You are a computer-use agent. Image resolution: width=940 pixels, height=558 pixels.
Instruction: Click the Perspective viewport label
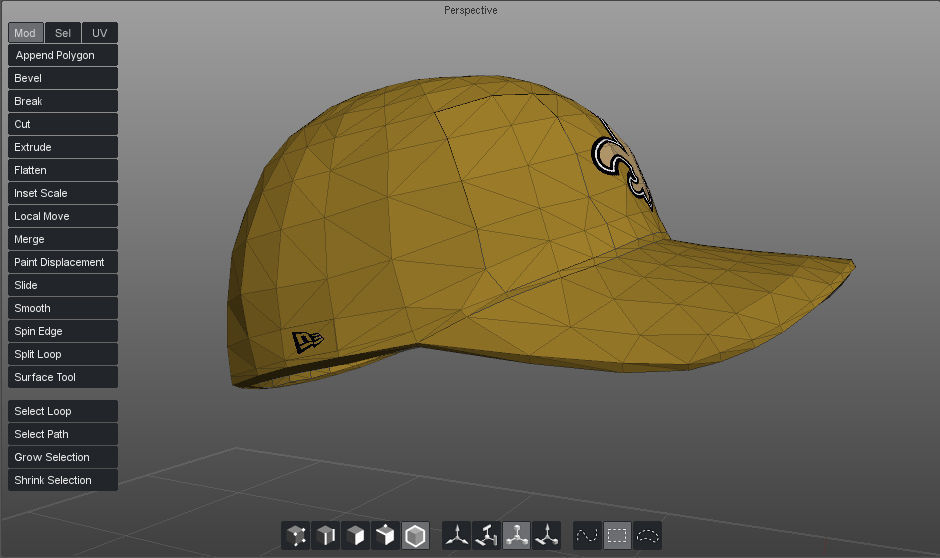[x=471, y=10]
